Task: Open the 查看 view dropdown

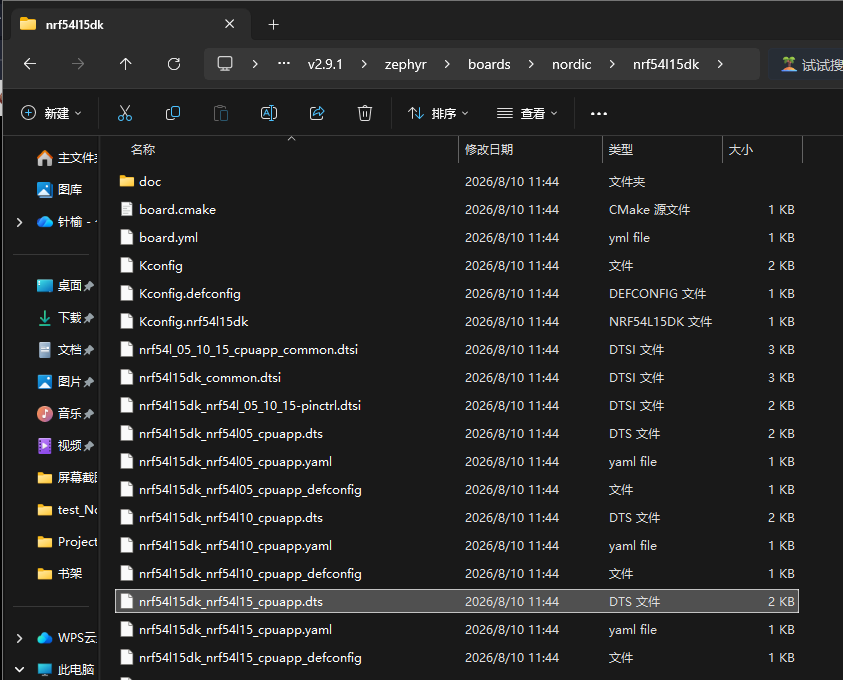Action: 527,113
